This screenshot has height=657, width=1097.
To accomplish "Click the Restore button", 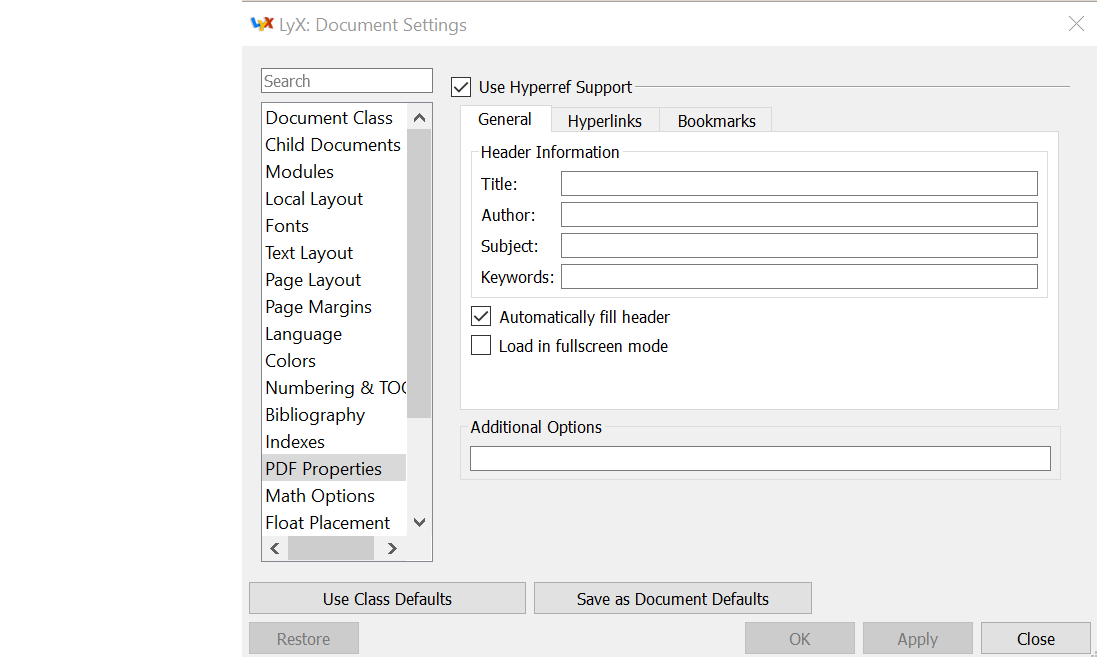I will pyautogui.click(x=304, y=639).
